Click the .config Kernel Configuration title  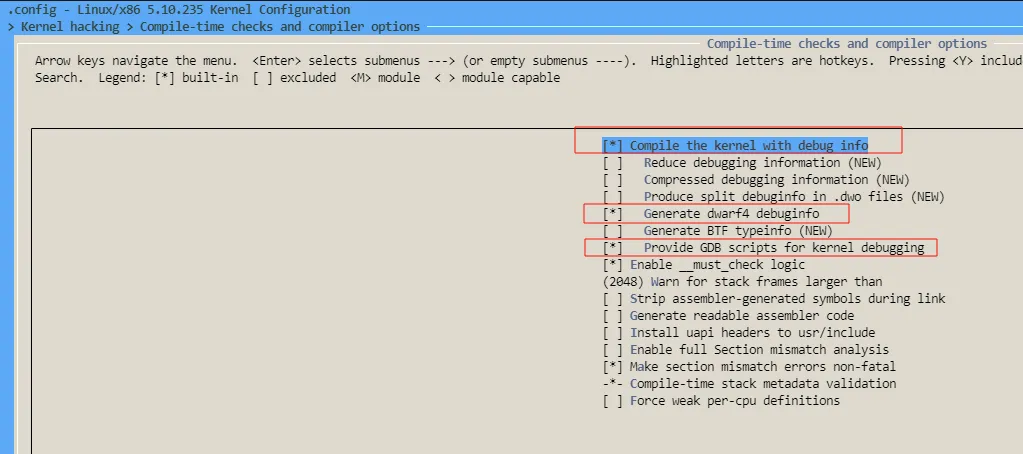[179, 10]
